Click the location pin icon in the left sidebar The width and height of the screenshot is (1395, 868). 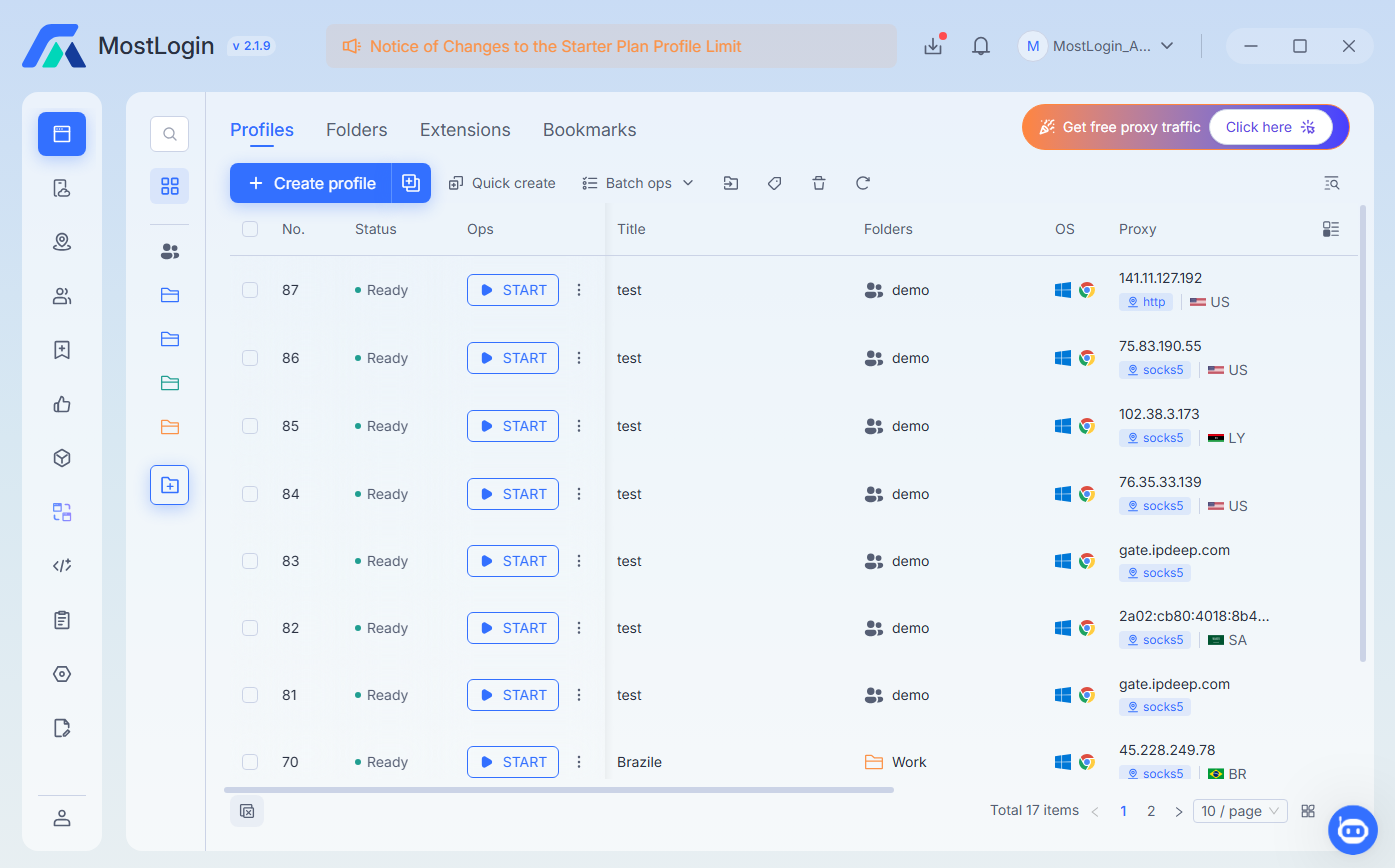[x=62, y=242]
